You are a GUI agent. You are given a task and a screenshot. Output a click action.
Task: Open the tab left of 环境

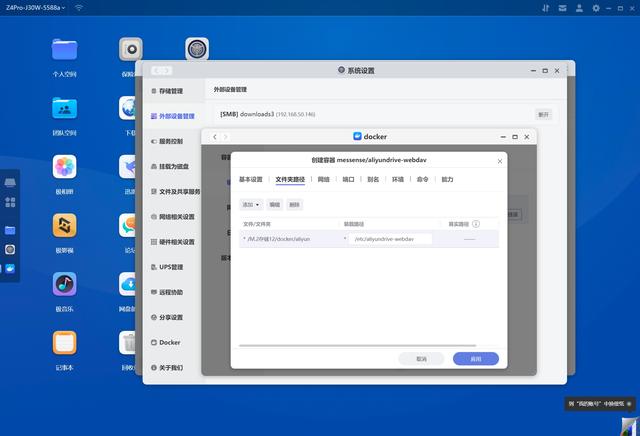coord(373,179)
